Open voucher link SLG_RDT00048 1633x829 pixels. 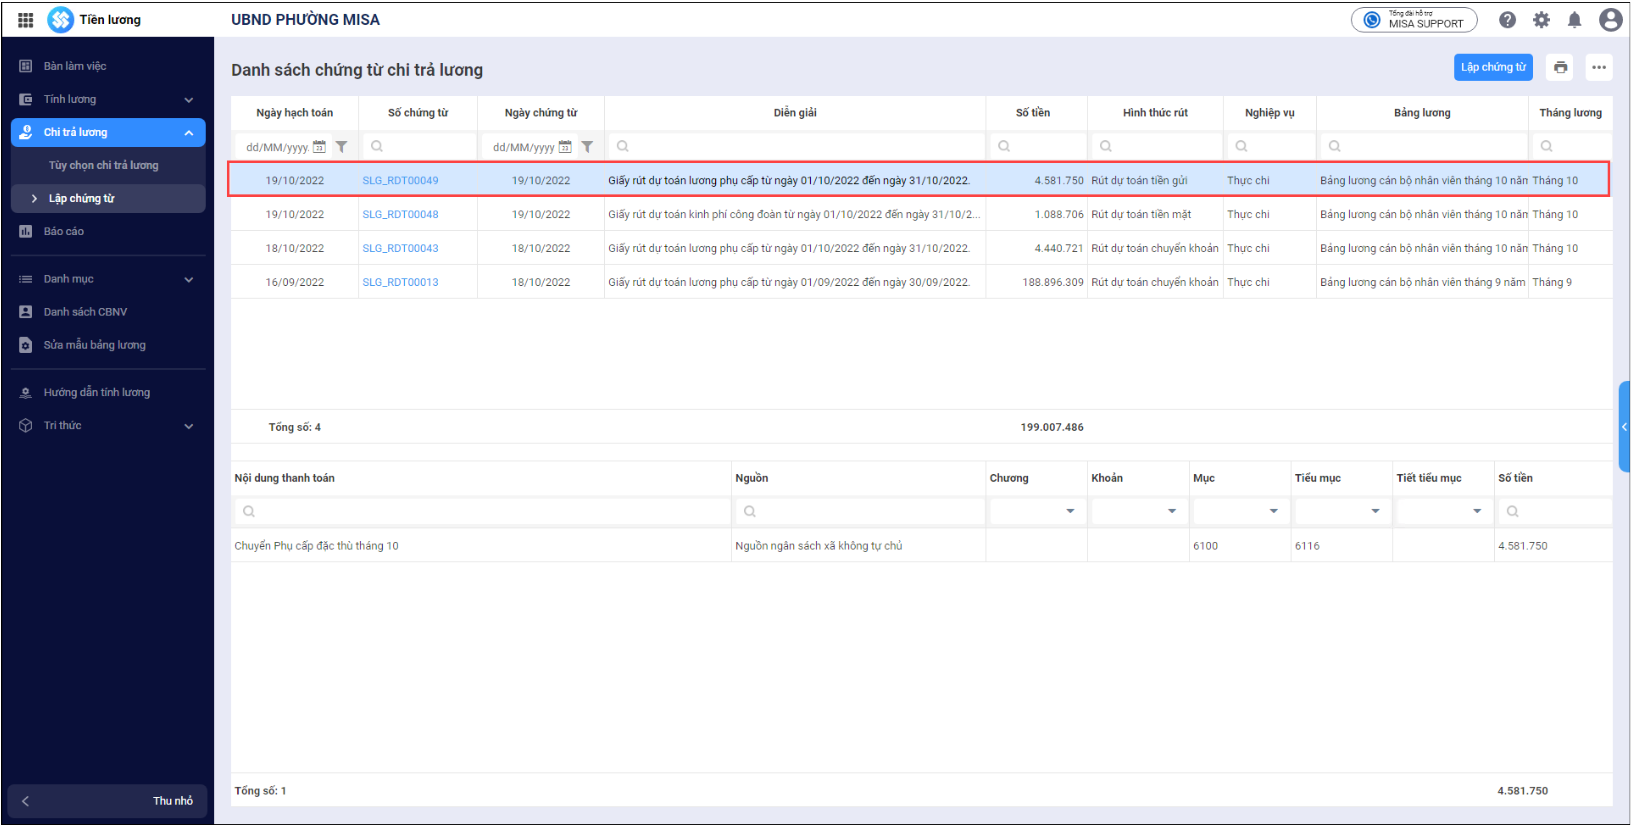(x=400, y=215)
